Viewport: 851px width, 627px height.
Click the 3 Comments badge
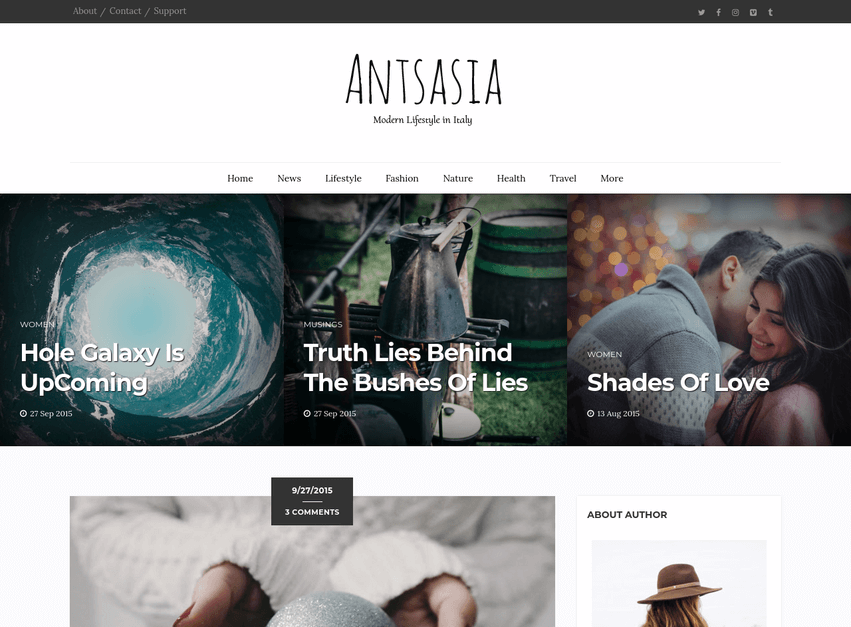pyautogui.click(x=312, y=512)
